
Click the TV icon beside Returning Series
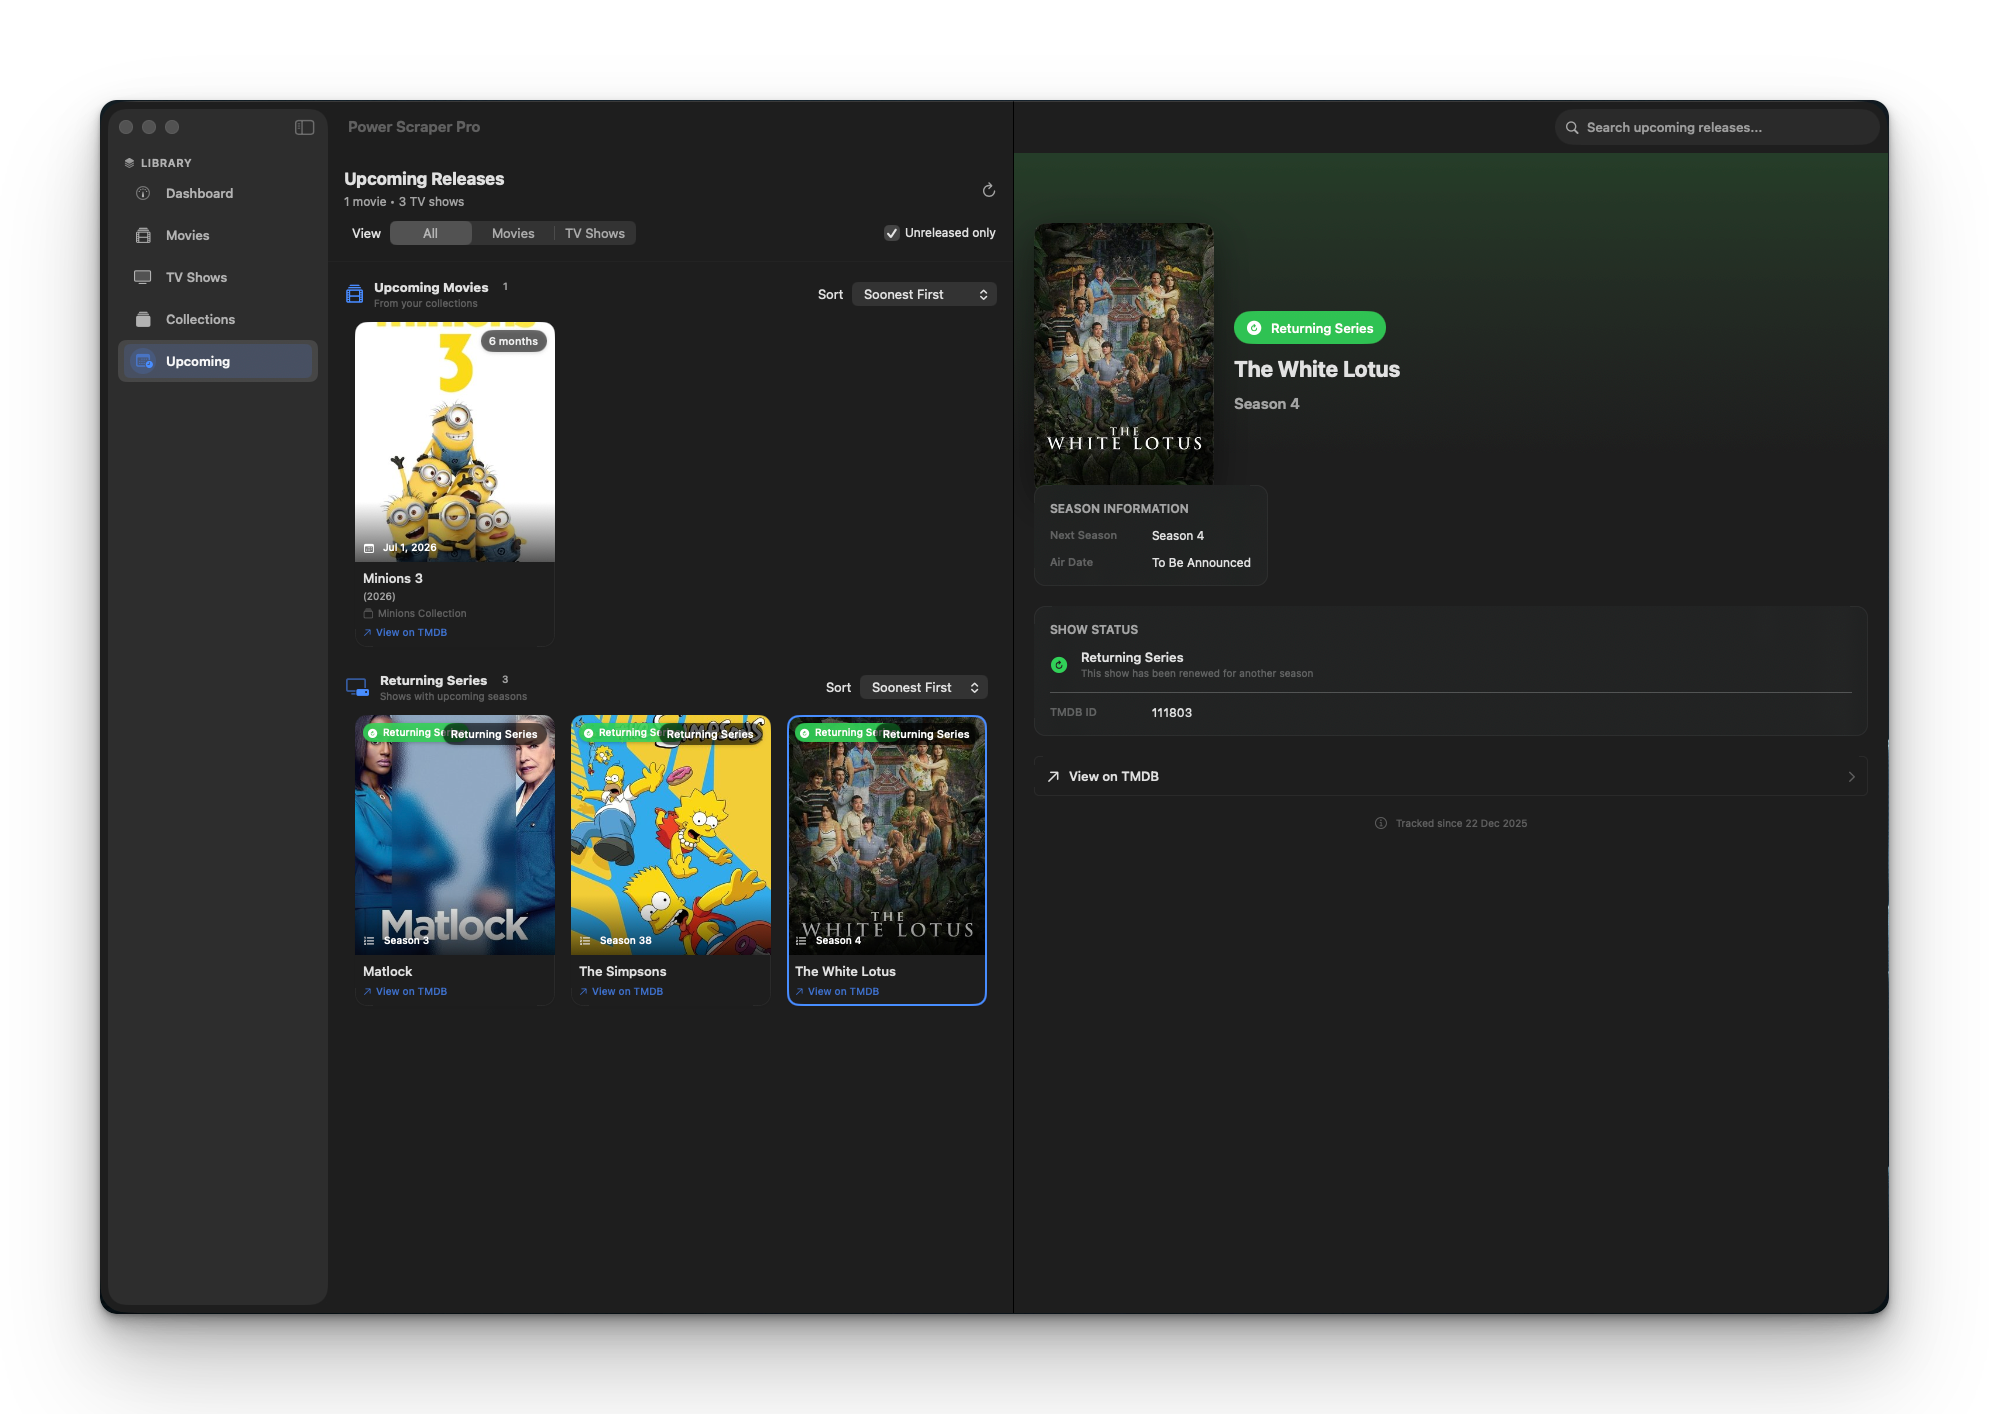pyautogui.click(x=356, y=686)
